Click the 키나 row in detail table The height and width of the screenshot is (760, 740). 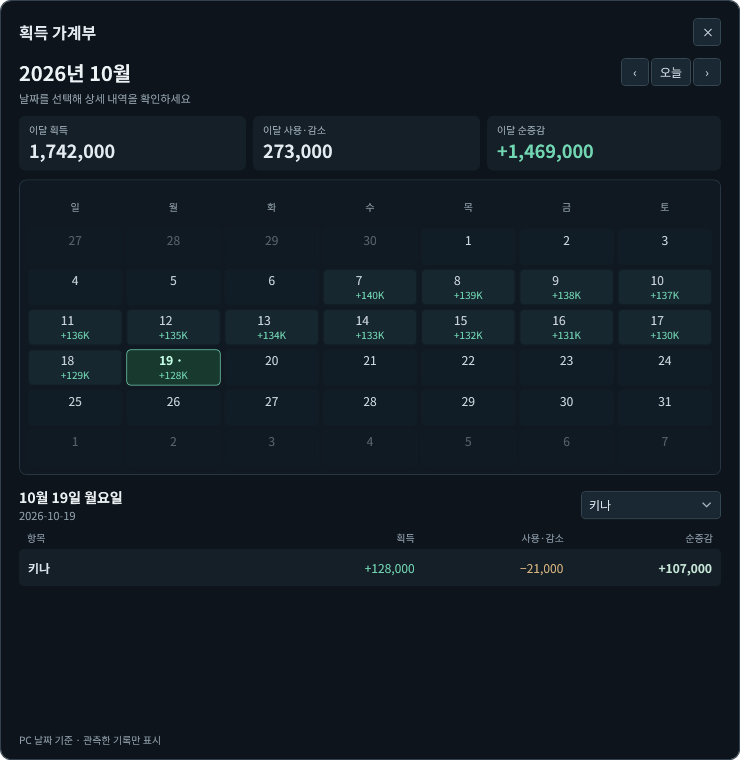(370, 568)
